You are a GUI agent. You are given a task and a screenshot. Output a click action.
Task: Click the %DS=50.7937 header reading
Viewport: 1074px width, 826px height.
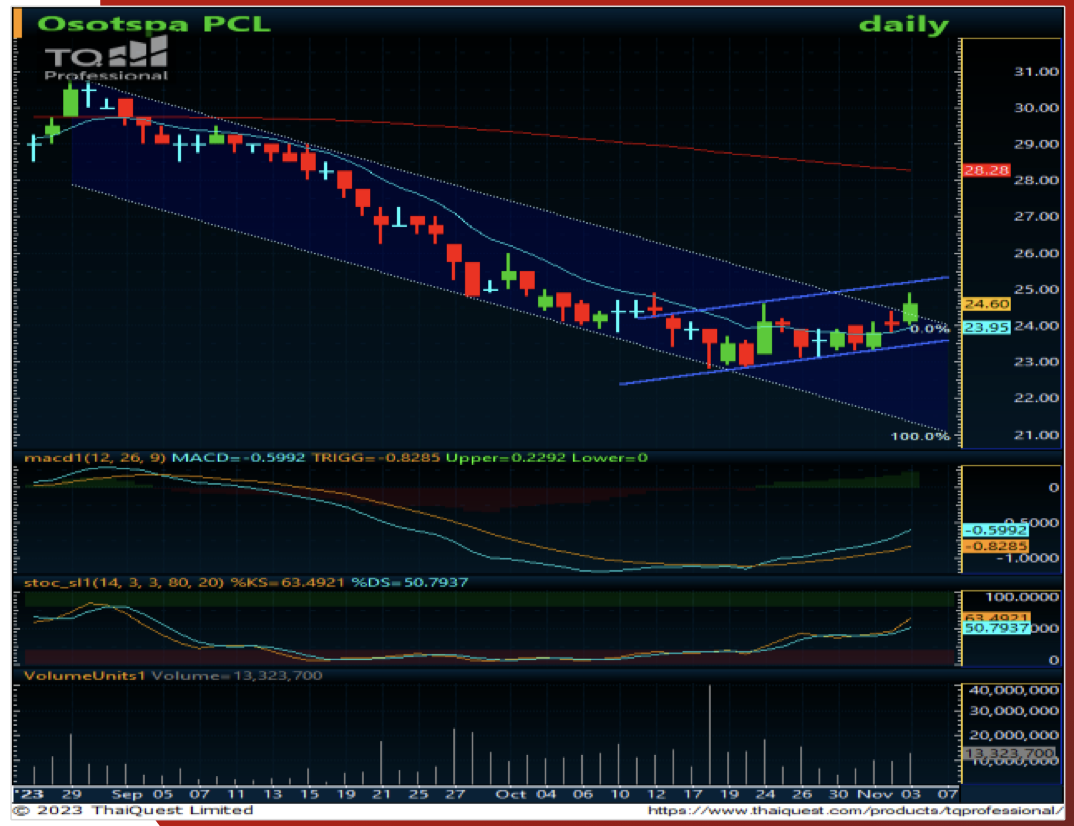click(x=410, y=583)
